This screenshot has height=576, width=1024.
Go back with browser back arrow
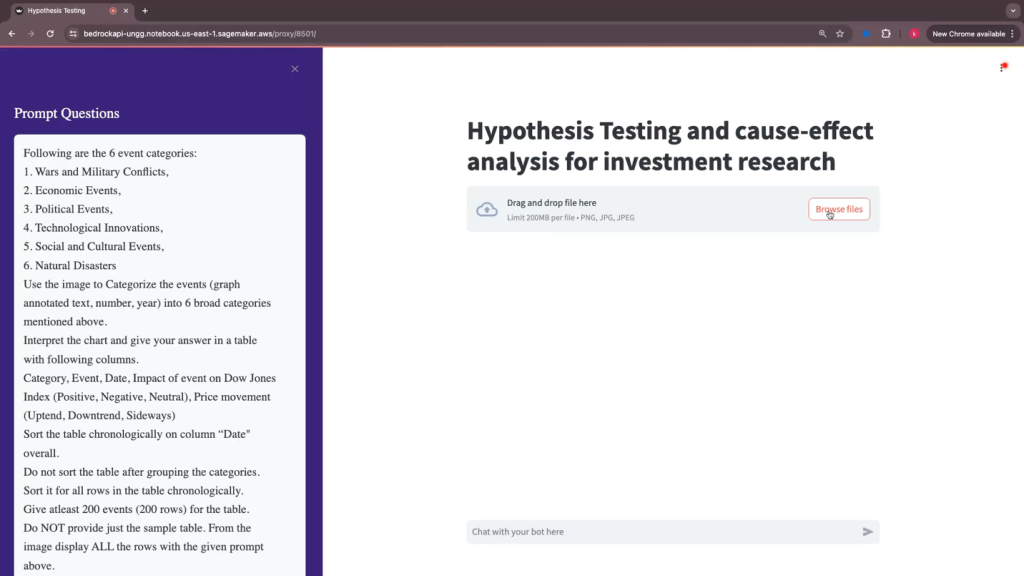pos(12,34)
